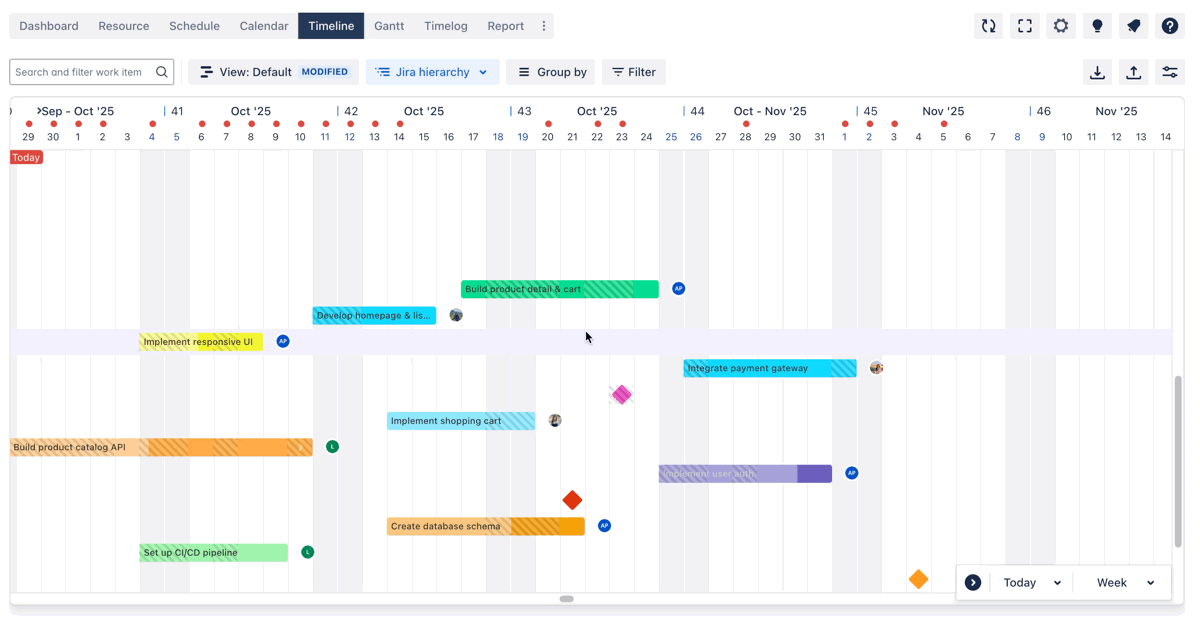Click the horizontal scrollbar handle at bottom

566,599
